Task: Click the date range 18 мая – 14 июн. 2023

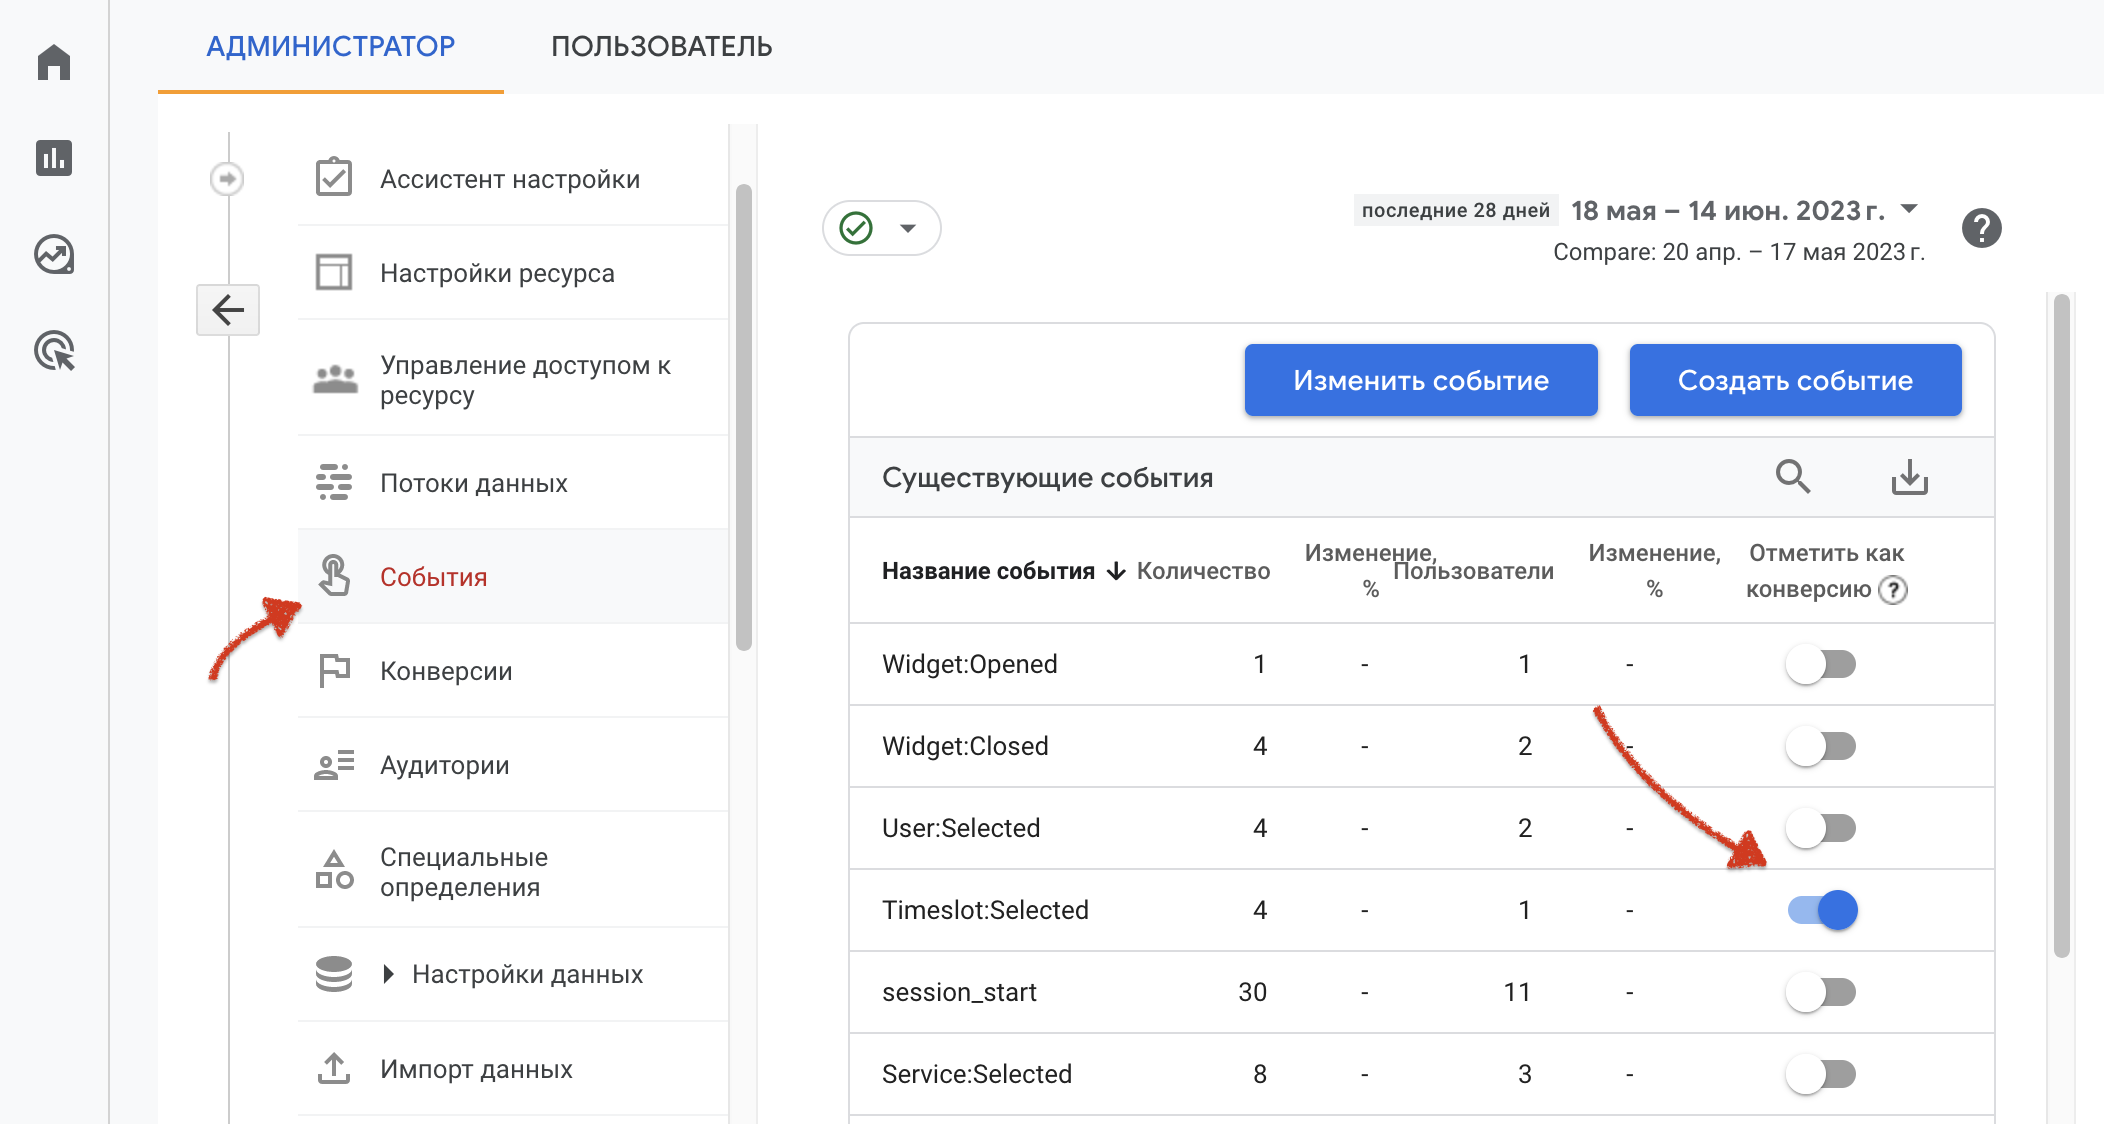Action: tap(1727, 210)
